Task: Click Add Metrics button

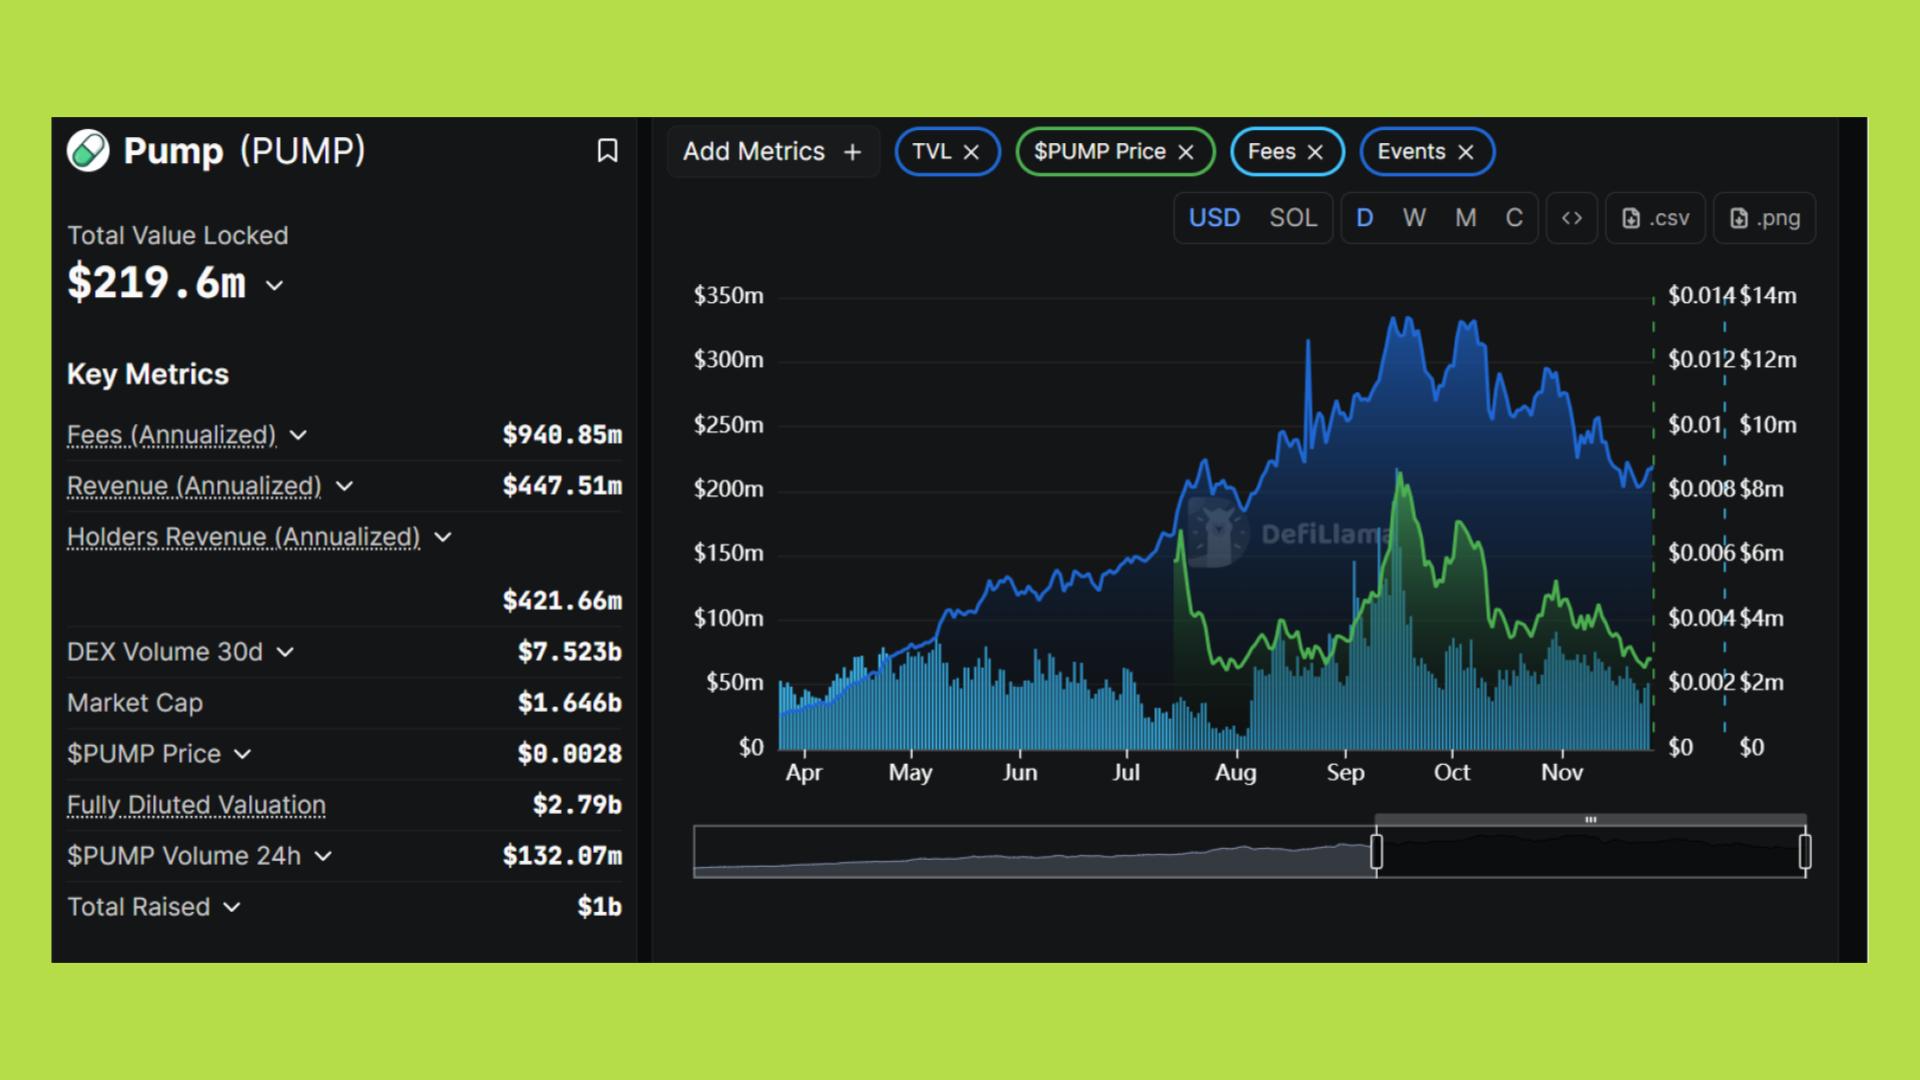Action: 772,152
